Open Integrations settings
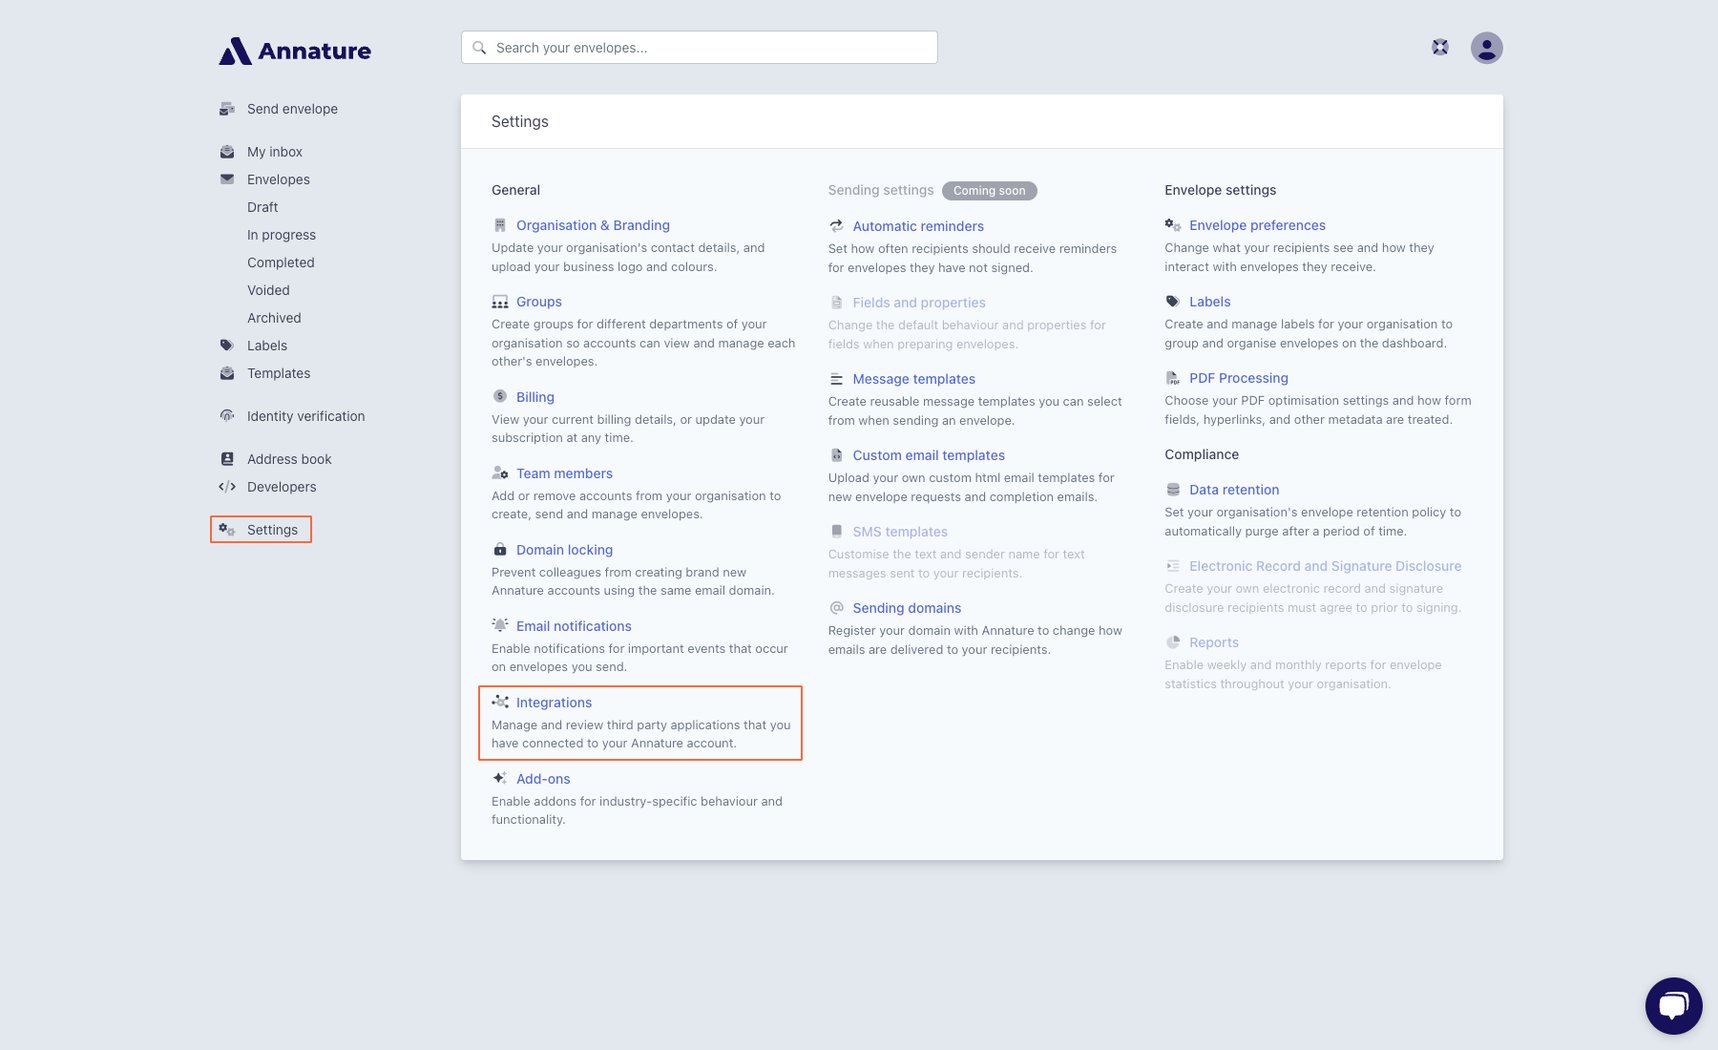Viewport: 1718px width, 1050px height. [x=553, y=702]
